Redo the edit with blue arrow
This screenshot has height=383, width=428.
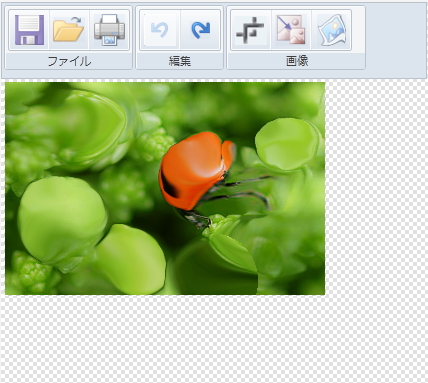[200, 30]
